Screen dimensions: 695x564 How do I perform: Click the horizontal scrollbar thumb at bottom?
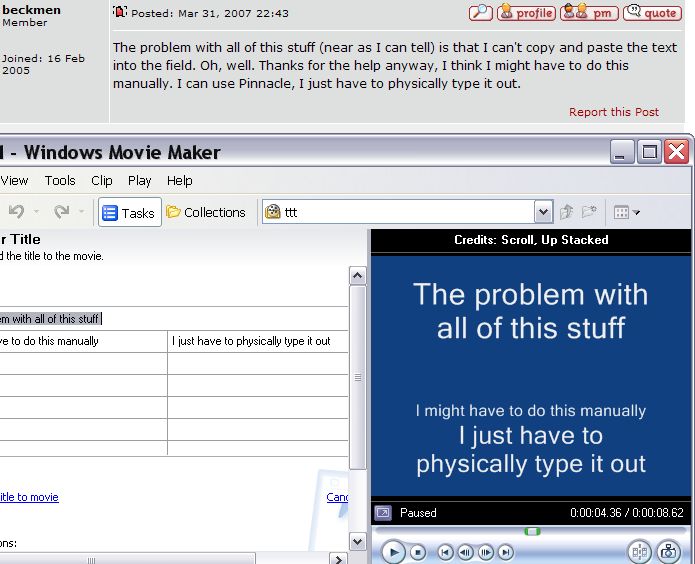[127, 560]
